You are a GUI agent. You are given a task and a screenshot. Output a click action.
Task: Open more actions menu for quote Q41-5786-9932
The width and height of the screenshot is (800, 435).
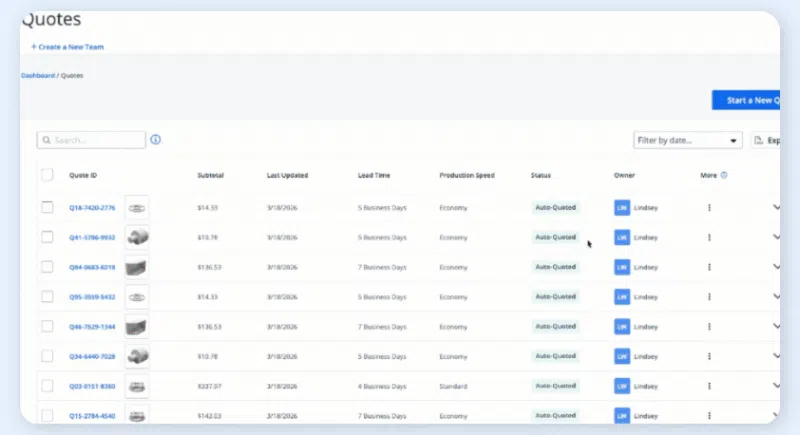click(709, 237)
